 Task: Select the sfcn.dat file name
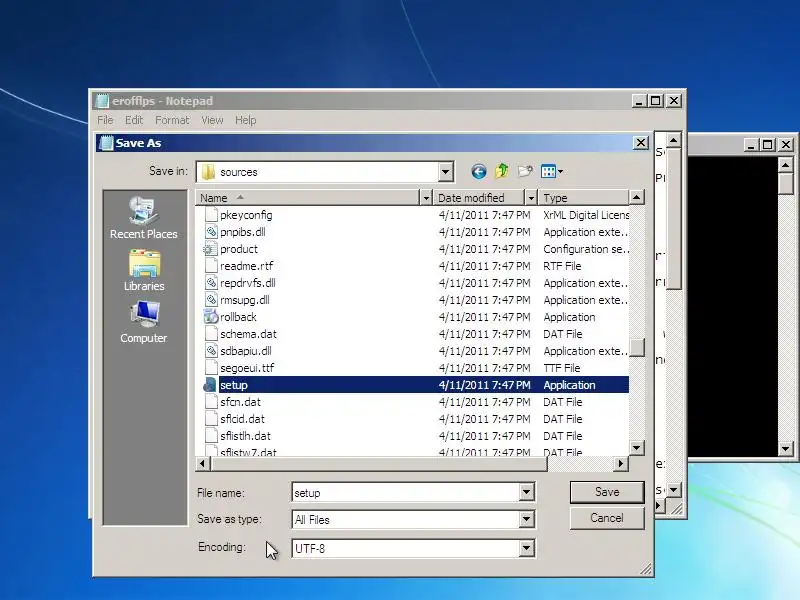tap(240, 402)
